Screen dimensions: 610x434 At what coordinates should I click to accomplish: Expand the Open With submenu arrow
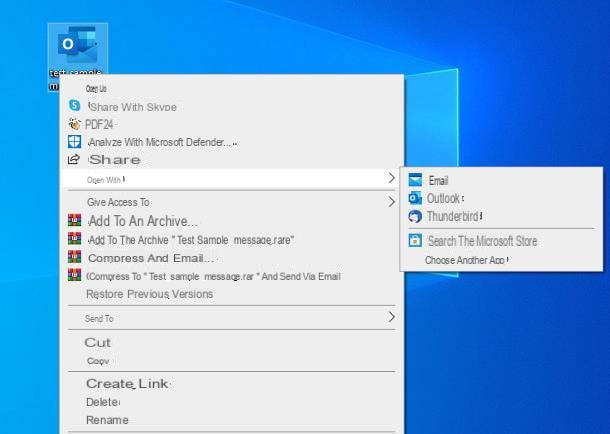click(392, 178)
